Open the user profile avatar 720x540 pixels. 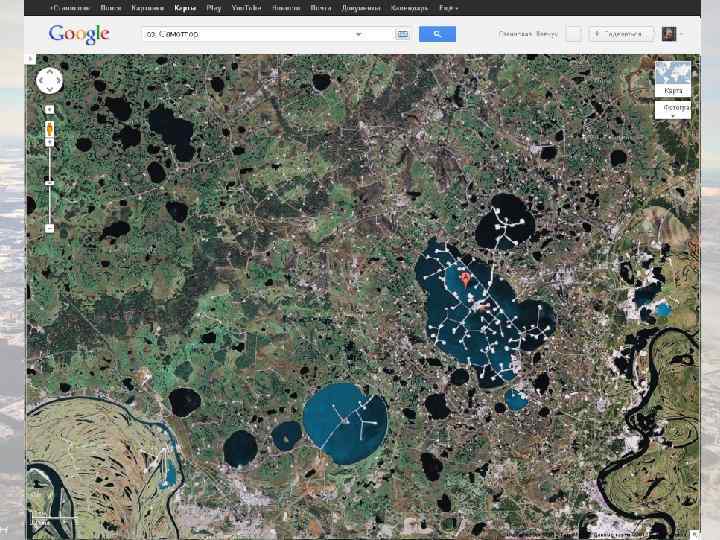(669, 34)
